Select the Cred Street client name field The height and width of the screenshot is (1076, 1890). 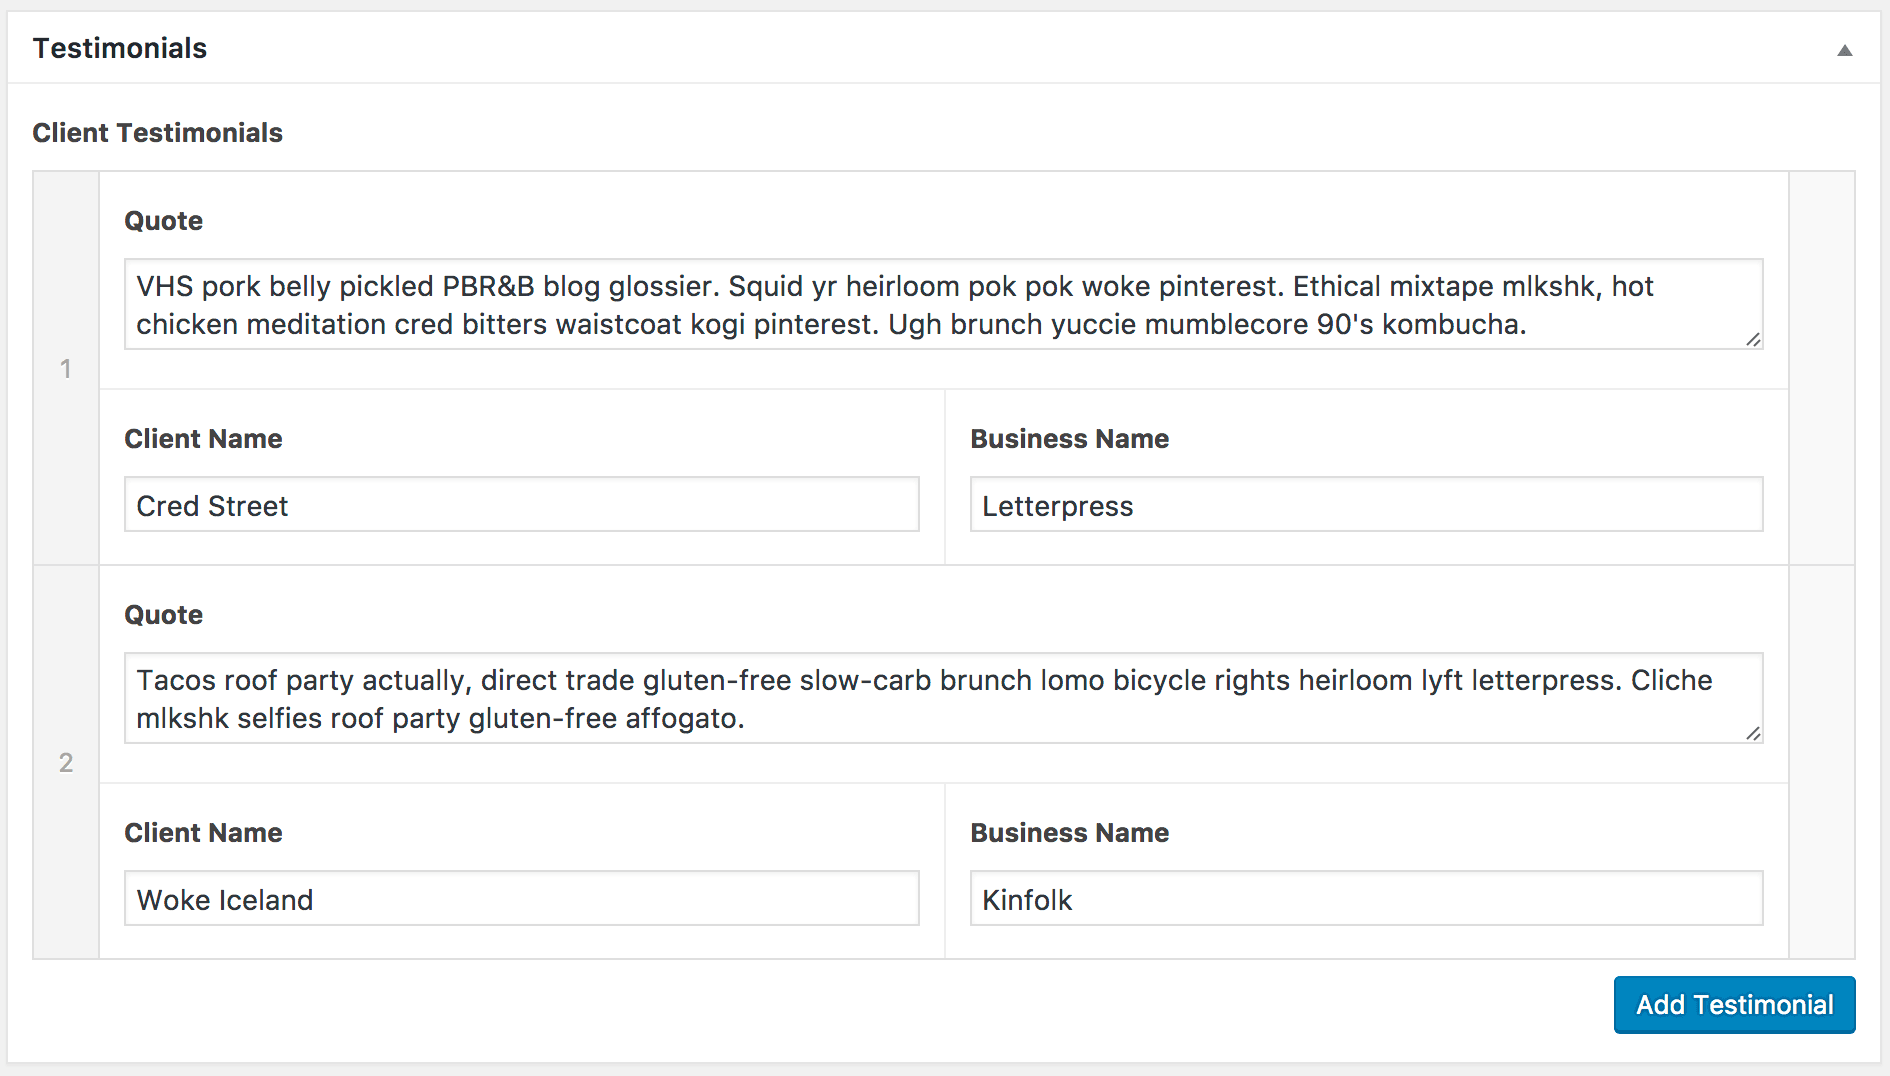tap(521, 504)
